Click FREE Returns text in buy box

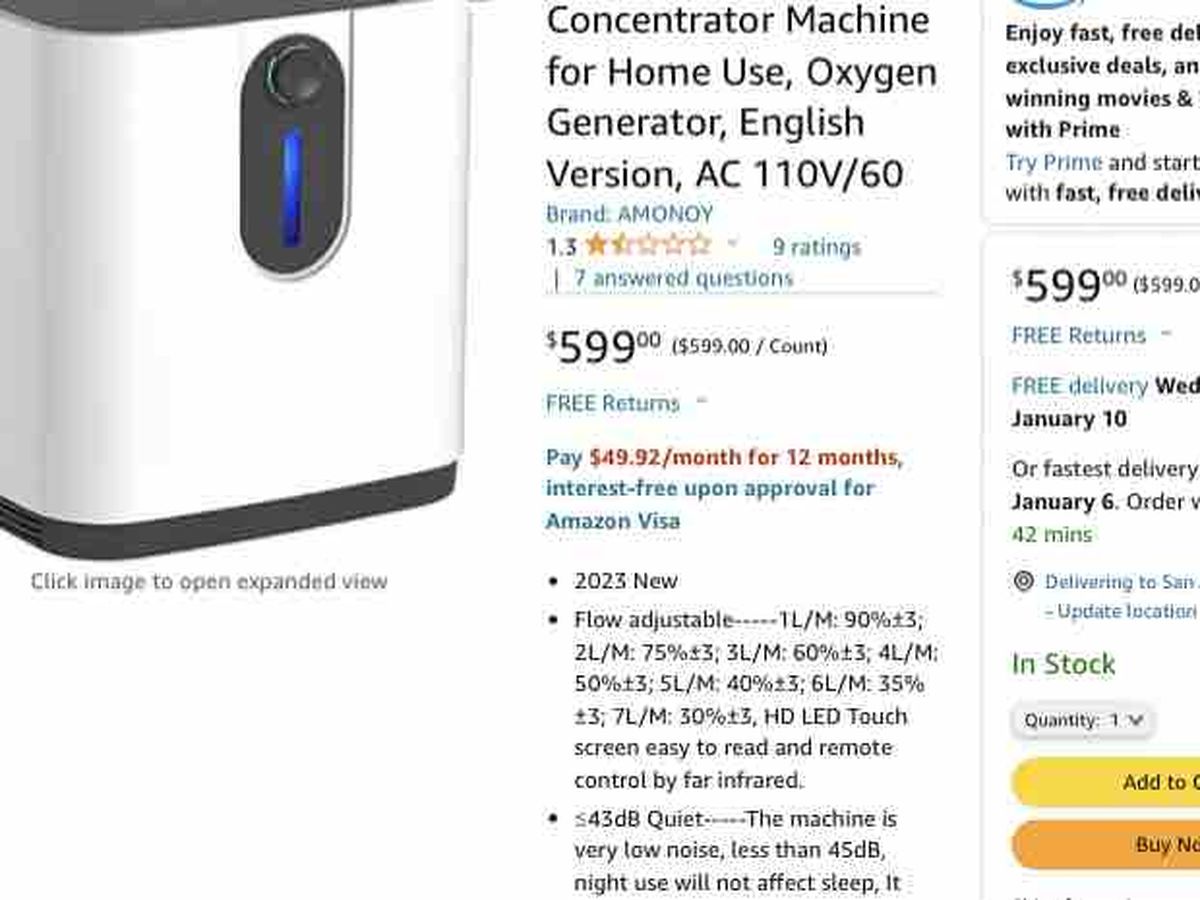click(x=1078, y=335)
